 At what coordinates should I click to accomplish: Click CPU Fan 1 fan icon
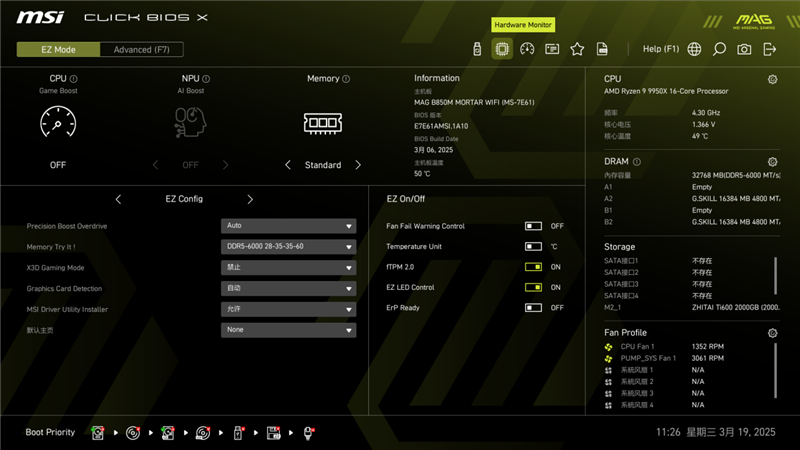(608, 347)
